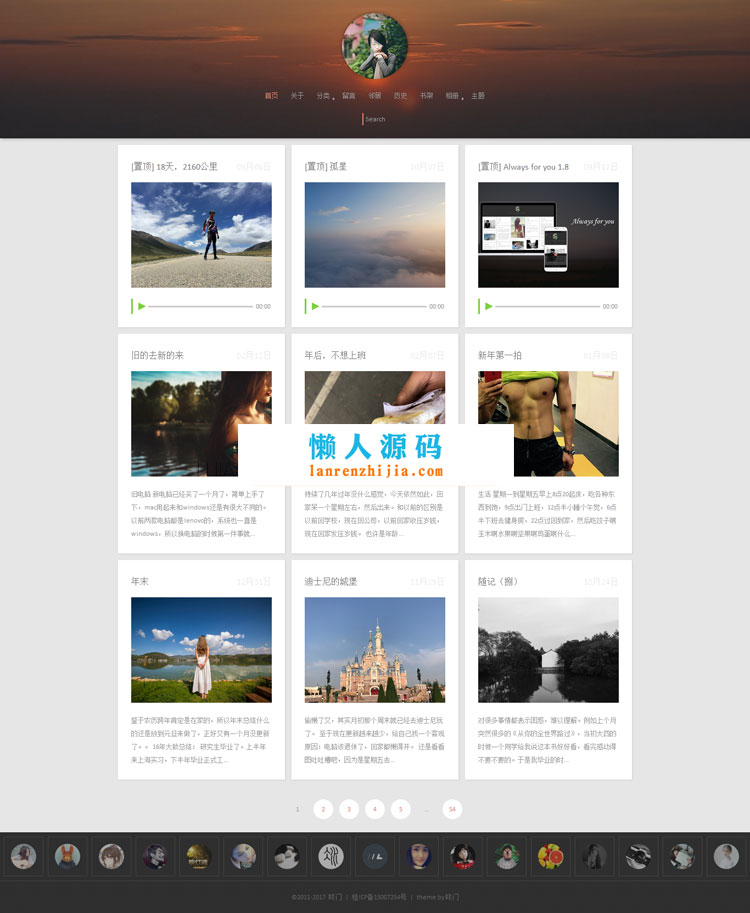
Task: Open the gold logo avatar in the footer
Action: point(199,857)
